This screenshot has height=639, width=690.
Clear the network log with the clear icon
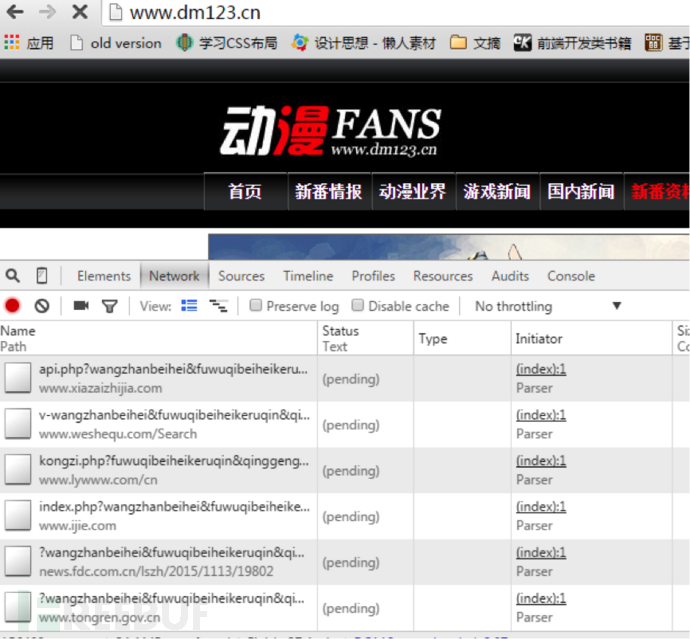(x=42, y=305)
